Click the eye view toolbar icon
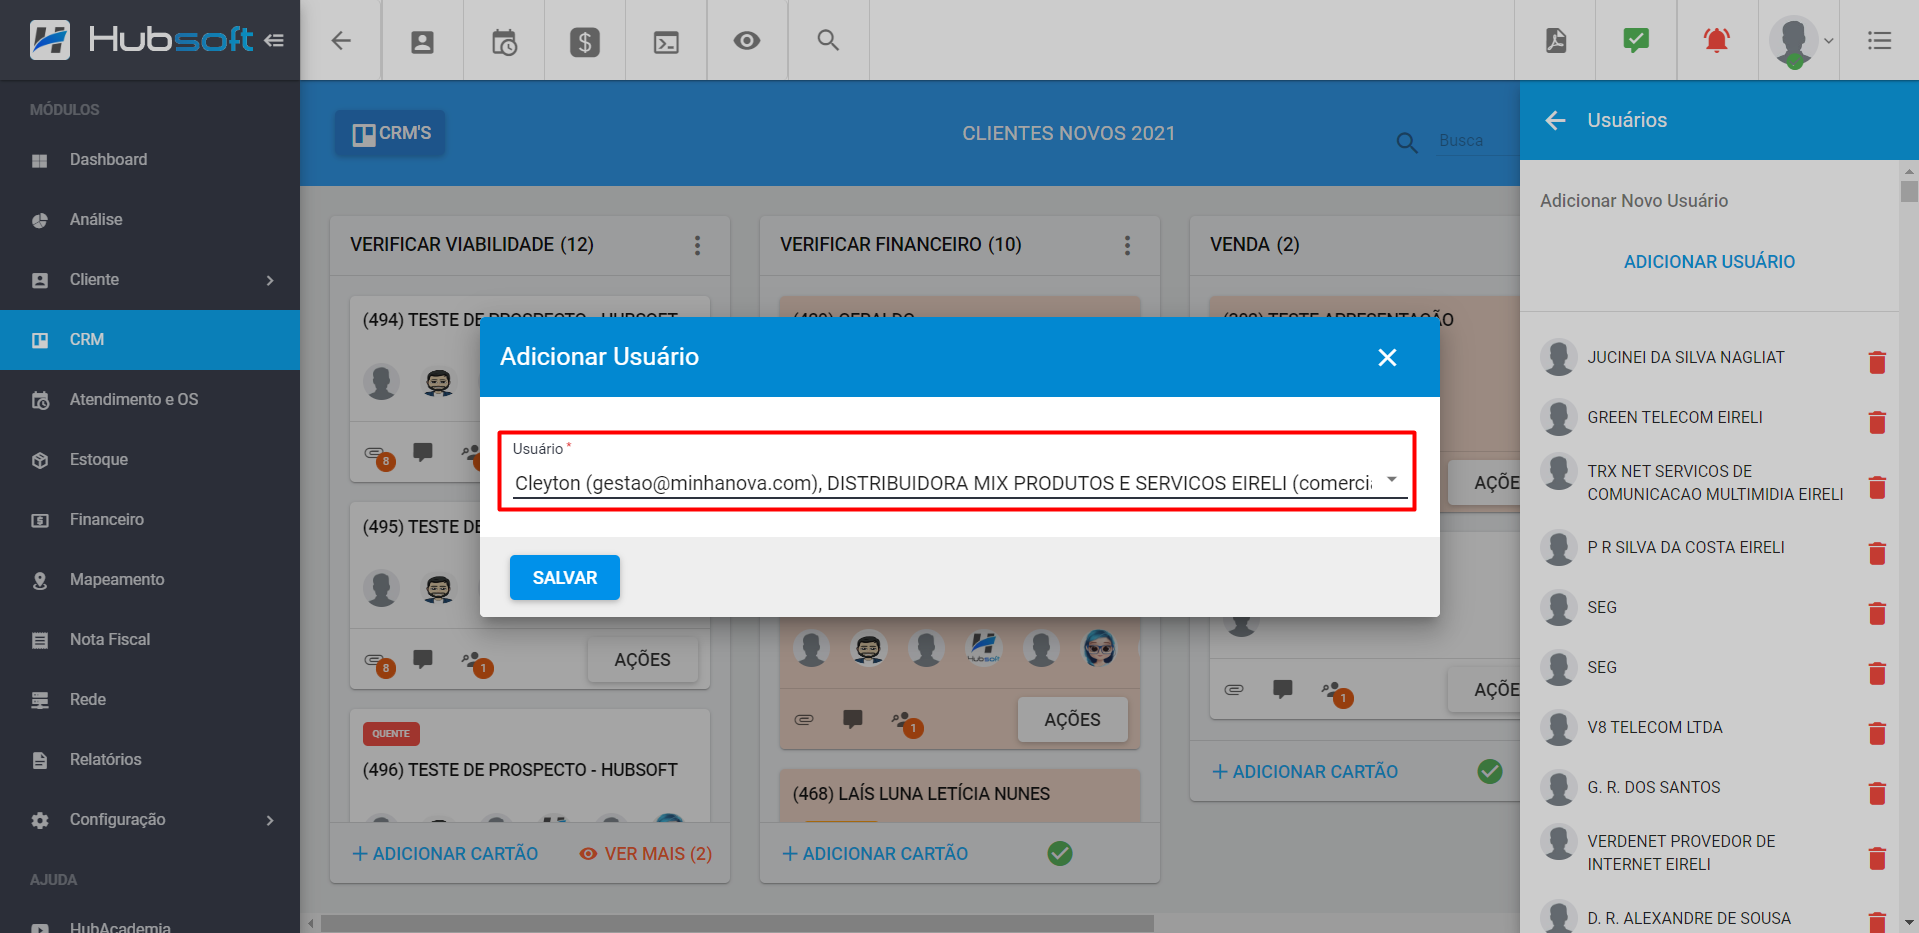Viewport: 1919px width, 933px height. pos(747,40)
